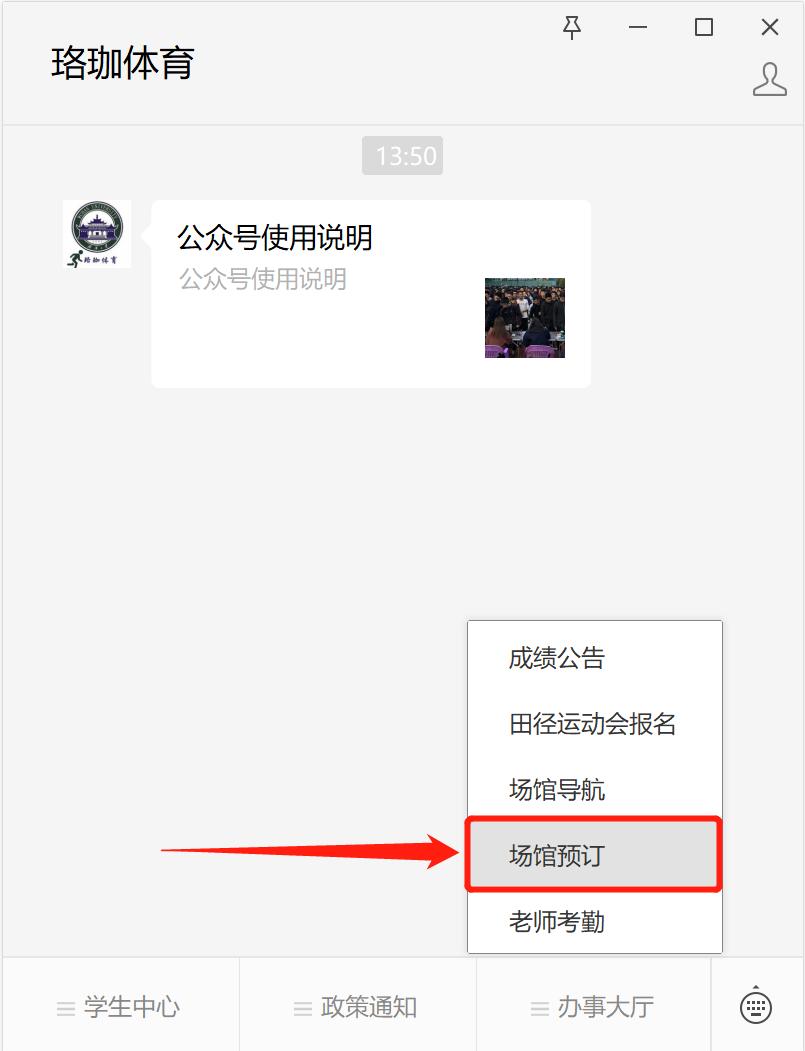Select 老师考勤 from the popup menu

[595, 920]
